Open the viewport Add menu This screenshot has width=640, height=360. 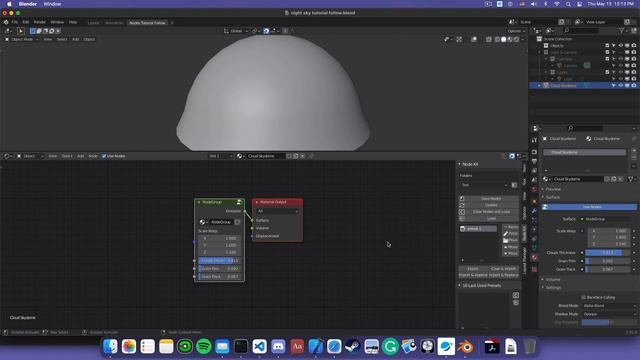click(76, 40)
